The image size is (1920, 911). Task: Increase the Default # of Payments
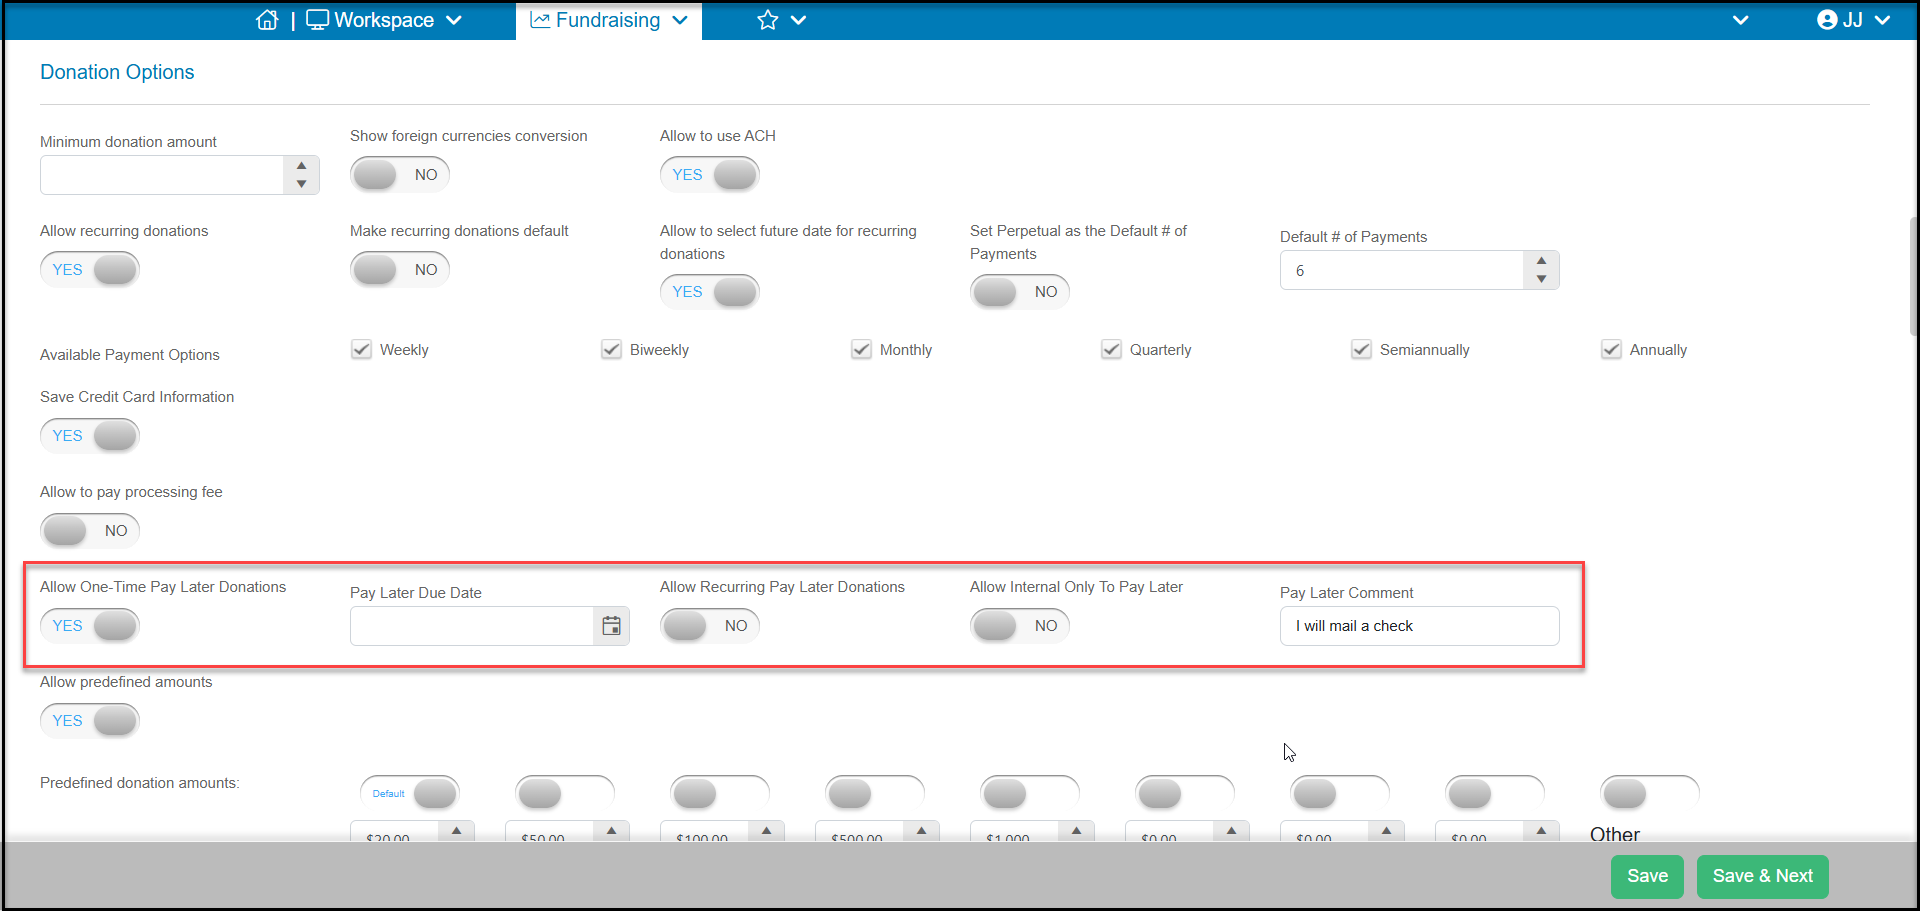1541,261
